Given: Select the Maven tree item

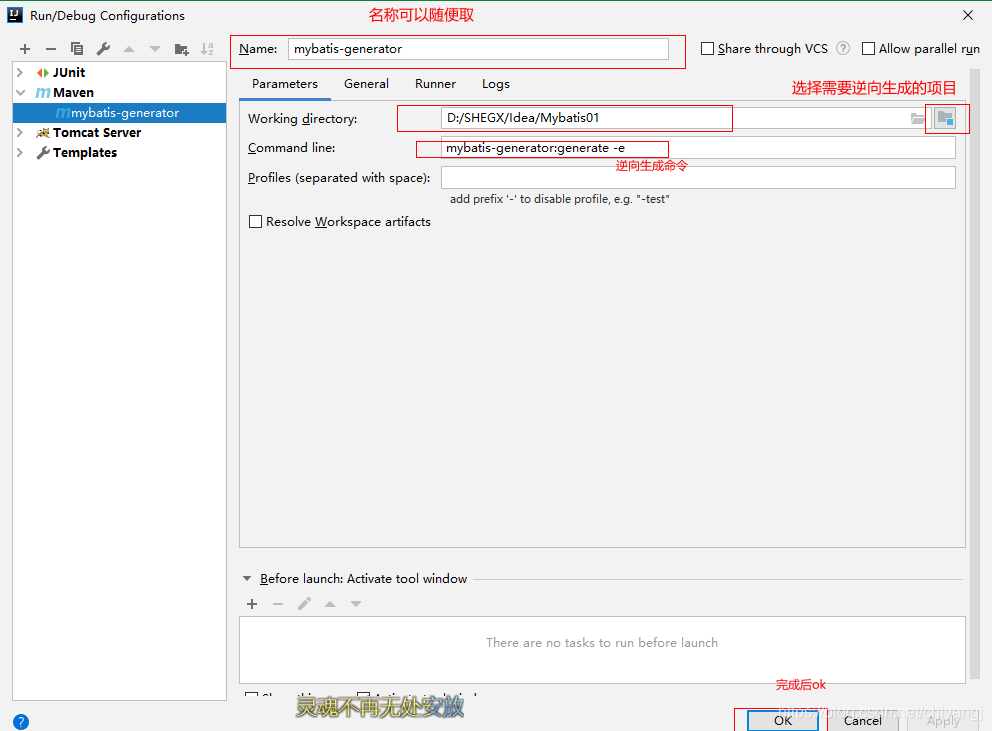Looking at the screenshot, I should [73, 93].
